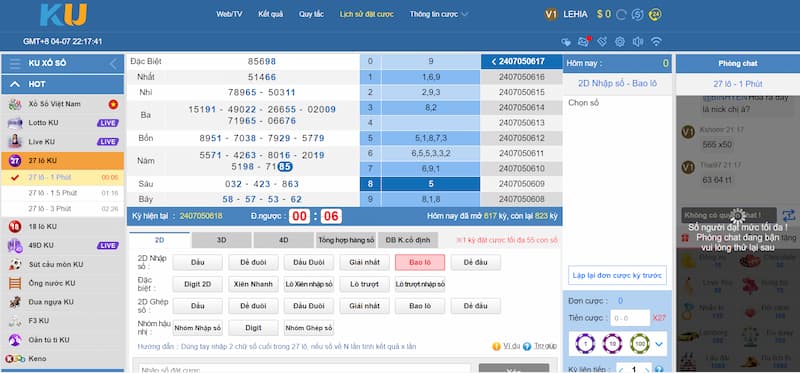
Task: Check the network signal icon
Action: pyautogui.click(x=656, y=42)
